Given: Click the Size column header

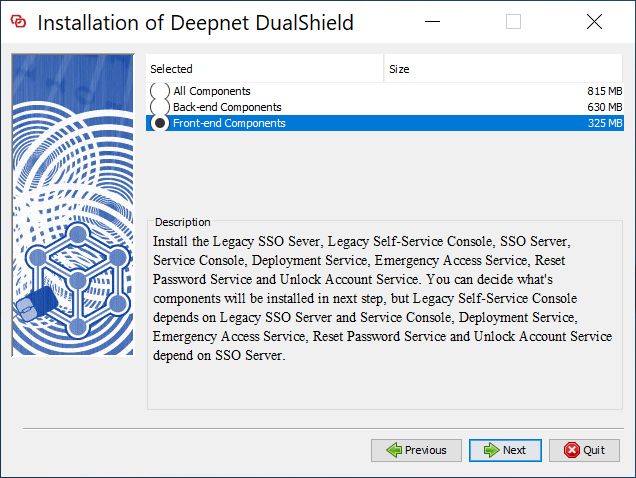Looking at the screenshot, I should coord(505,69).
